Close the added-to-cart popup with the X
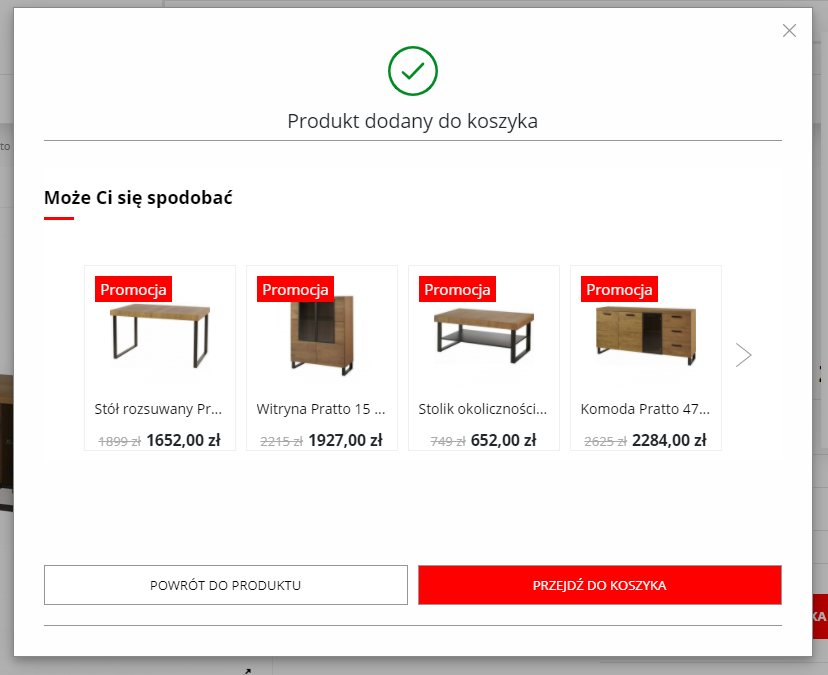This screenshot has width=828, height=675. (x=789, y=31)
